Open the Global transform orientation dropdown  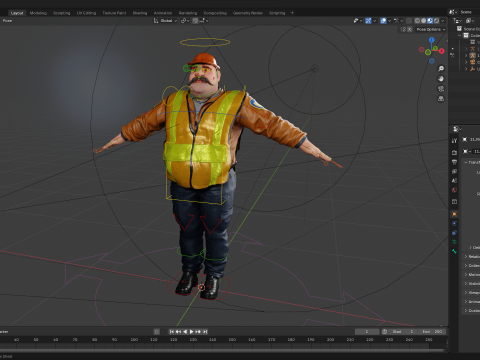pyautogui.click(x=165, y=21)
